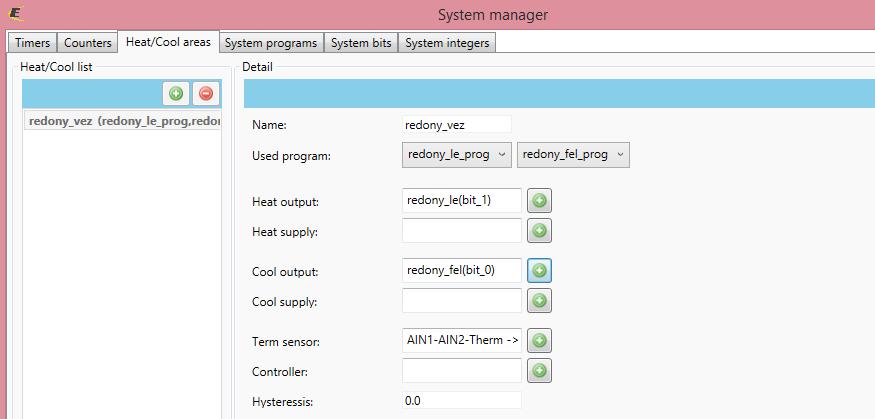Click the Cool output field redony_fel(bit_0)

[x=461, y=271]
